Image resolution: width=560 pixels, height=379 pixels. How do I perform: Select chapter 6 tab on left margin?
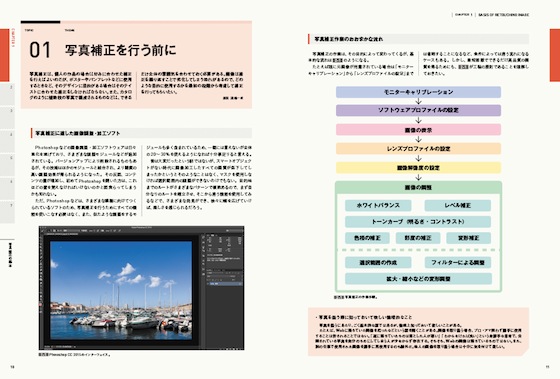pos(7,188)
